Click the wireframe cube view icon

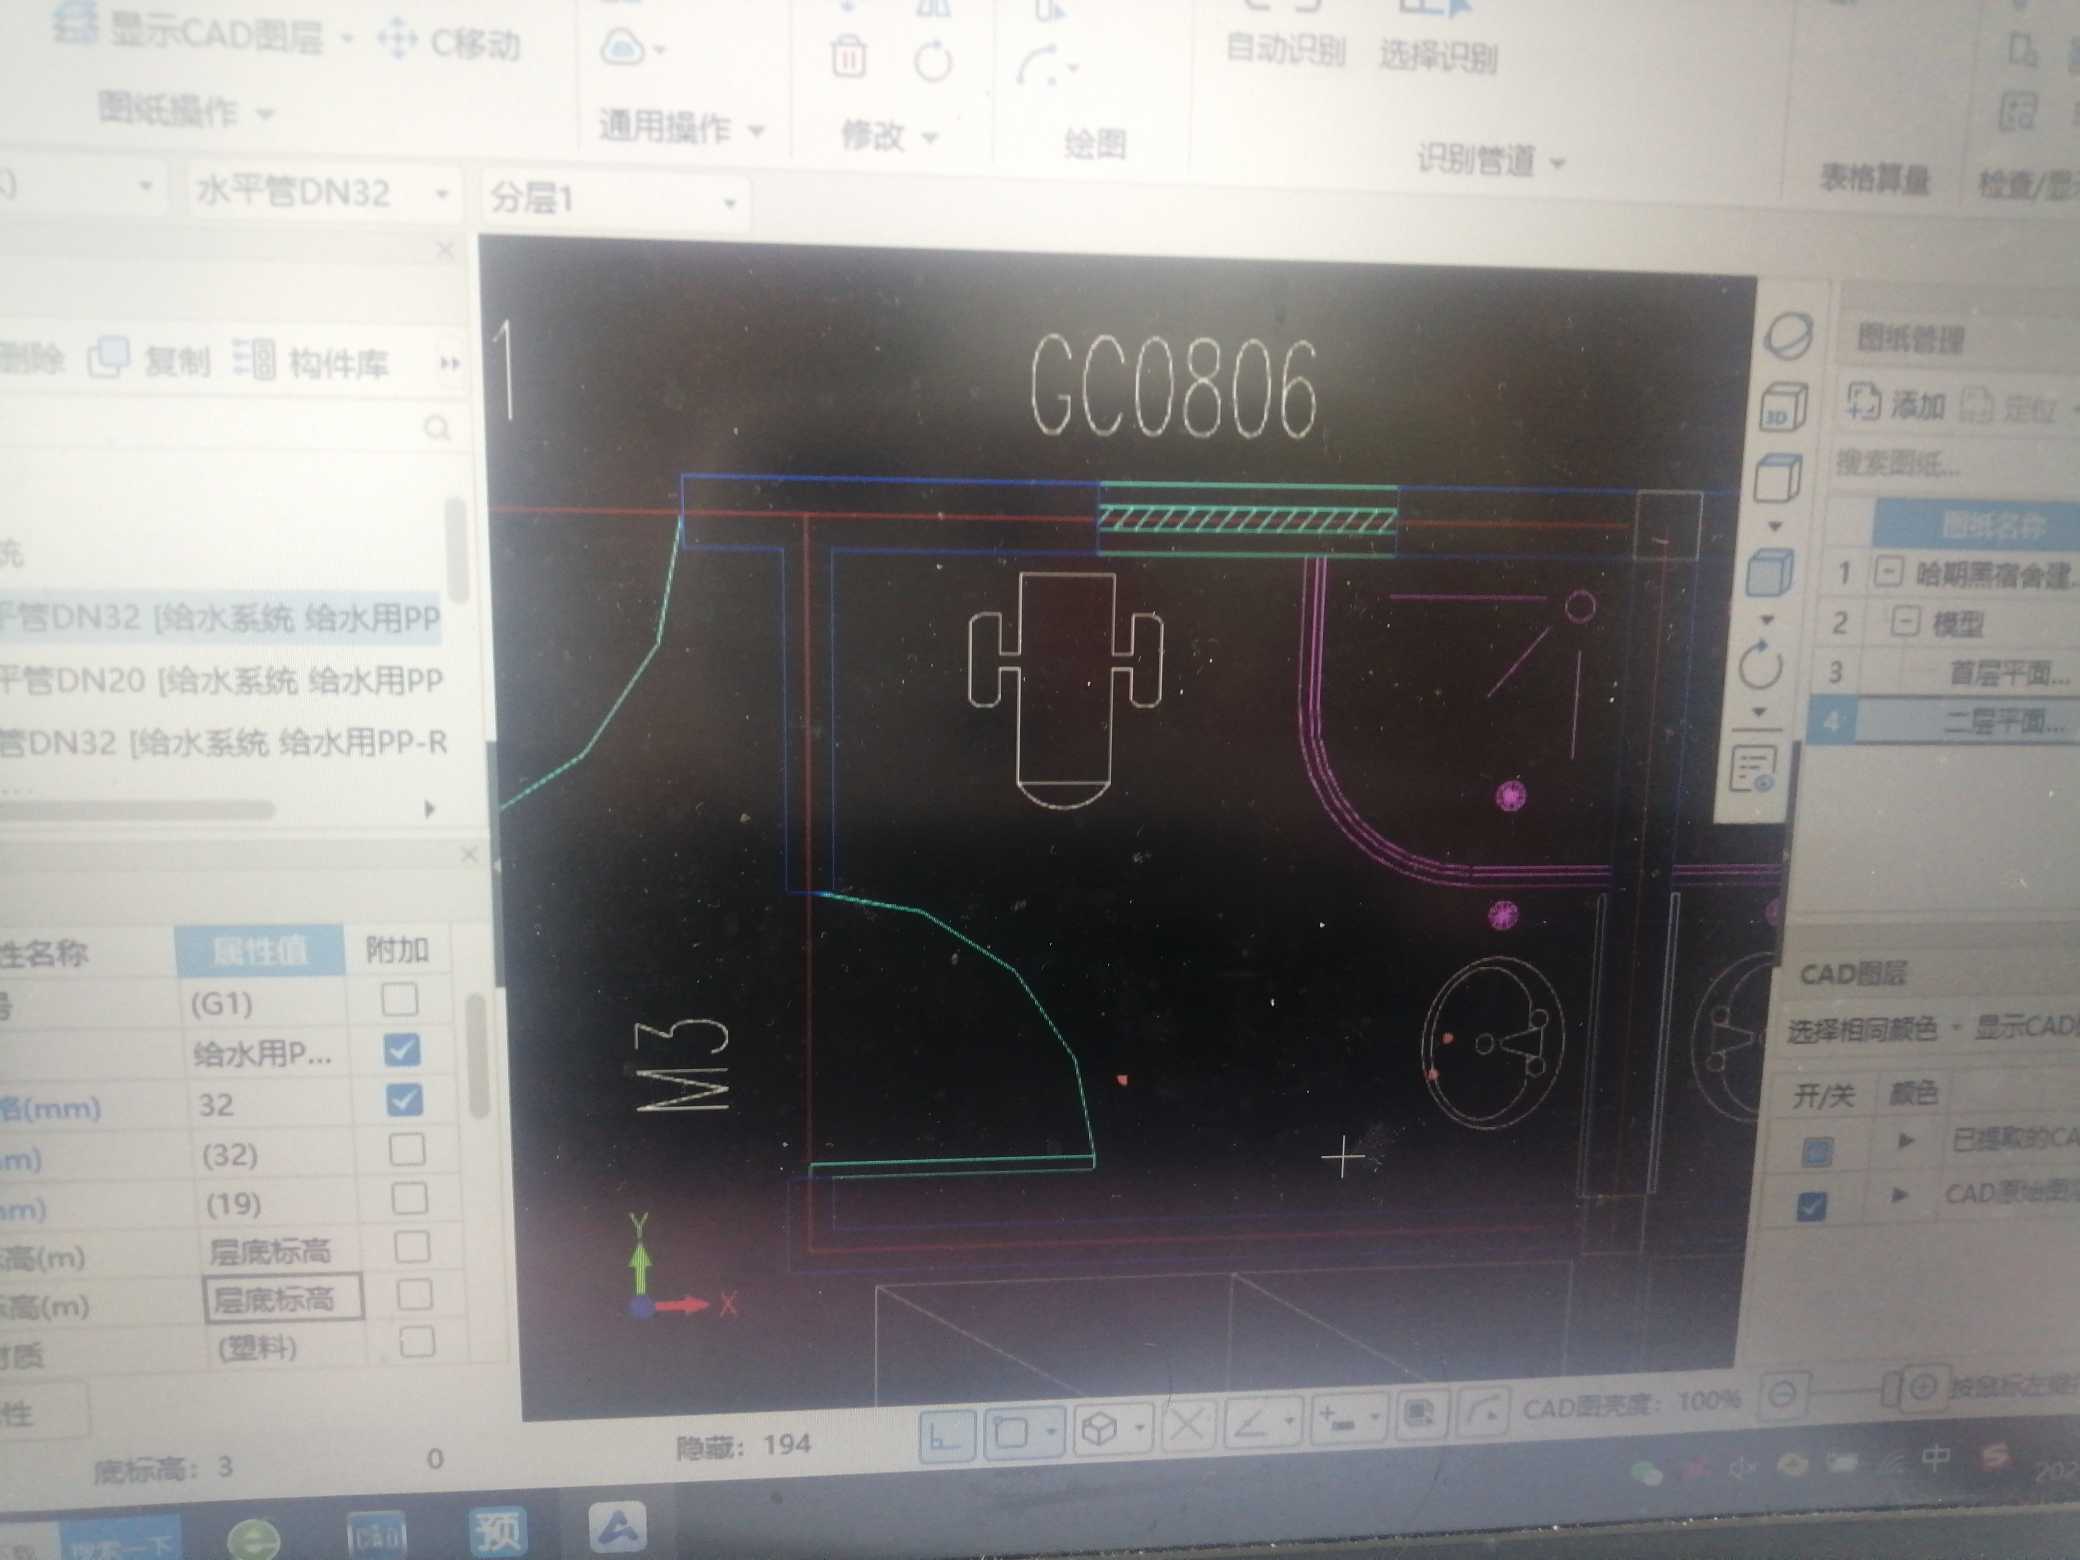[x=1778, y=479]
